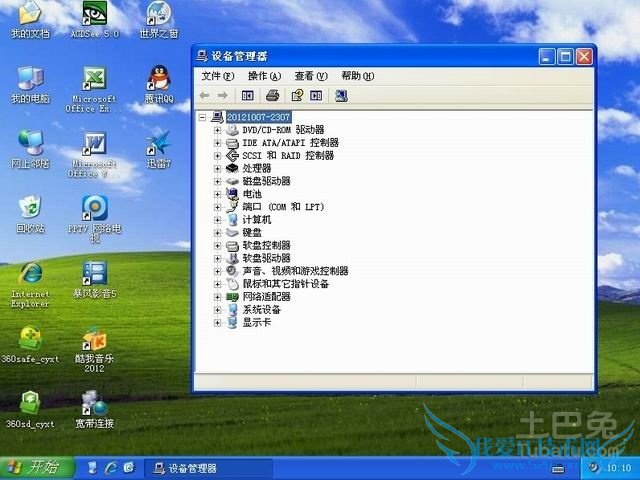This screenshot has height=480, width=640.
Task: Click the action pane toolbar icon left of scan icon
Action: point(316,96)
